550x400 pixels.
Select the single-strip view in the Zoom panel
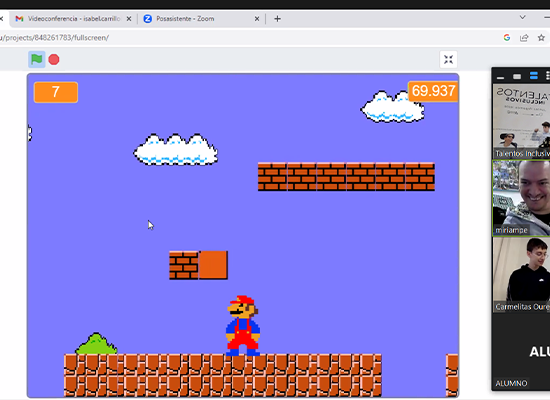point(517,76)
